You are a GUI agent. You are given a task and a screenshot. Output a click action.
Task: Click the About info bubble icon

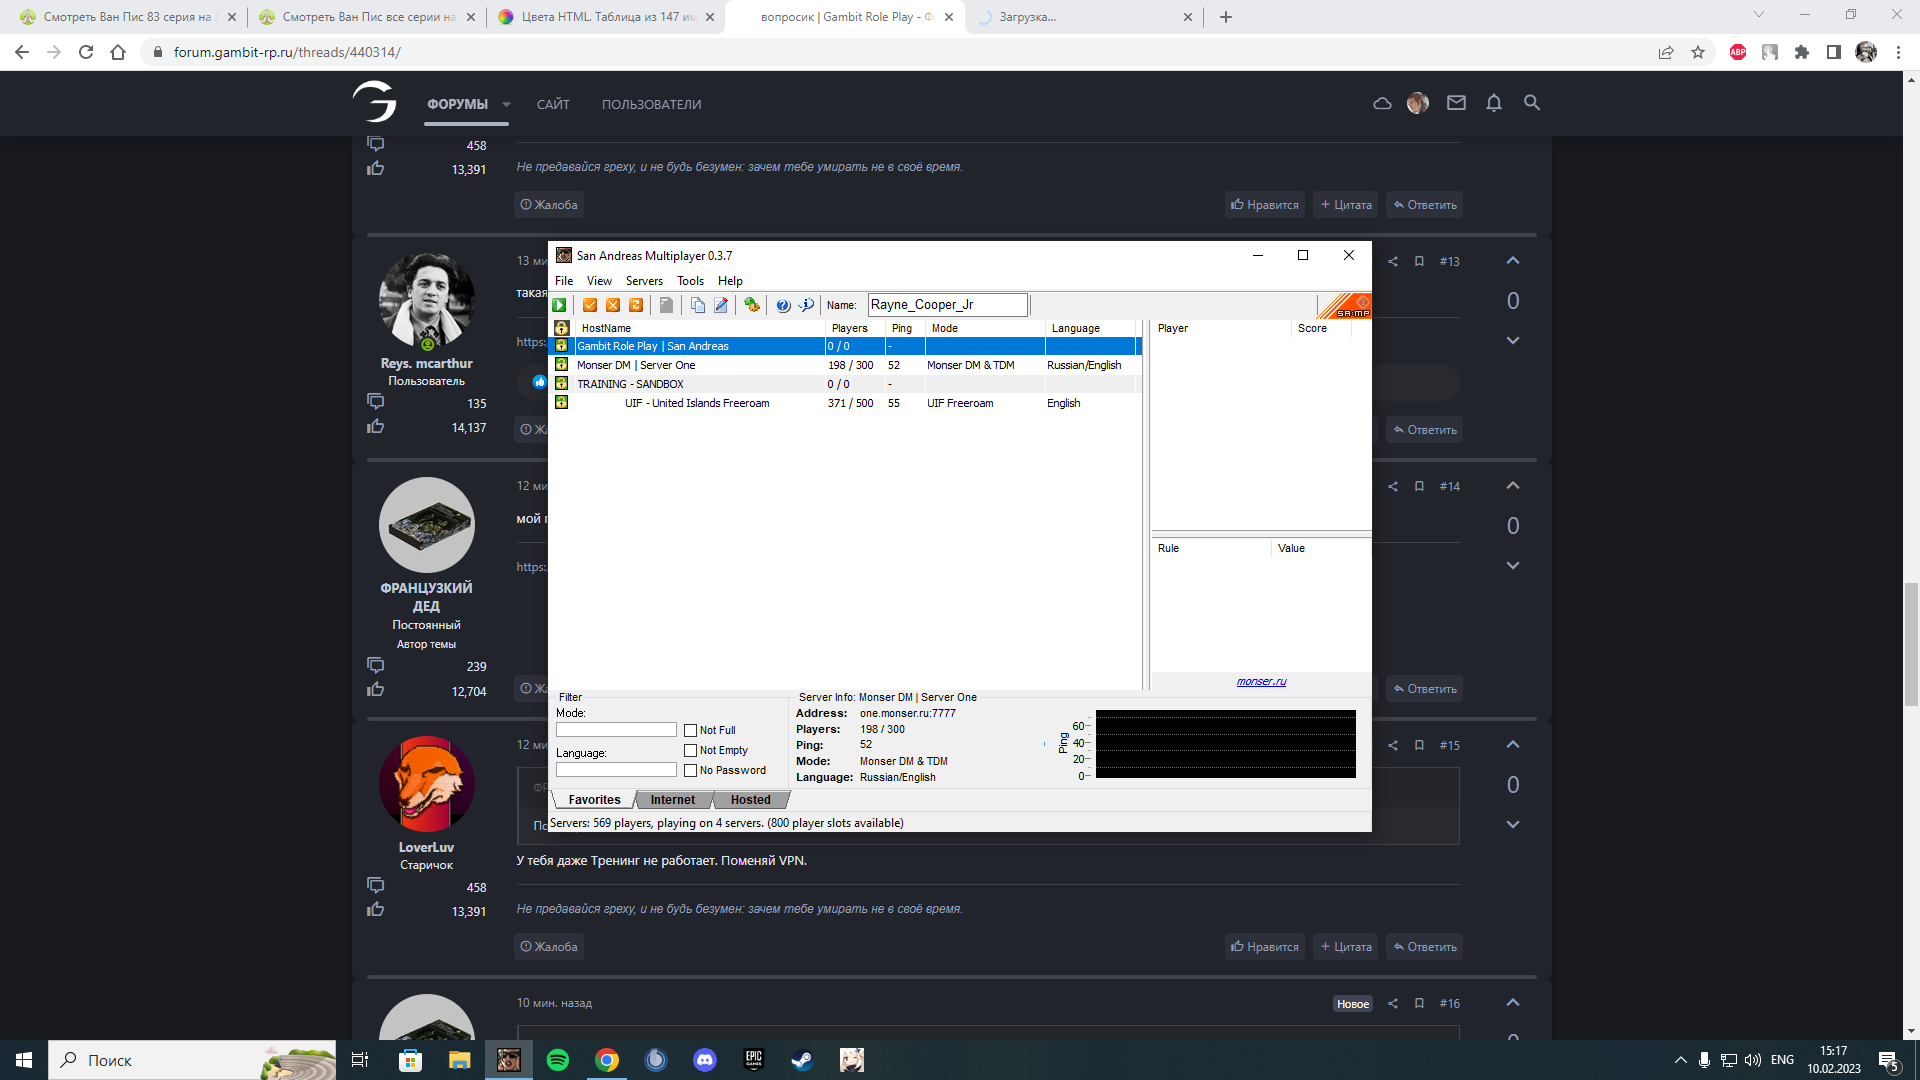(x=806, y=305)
